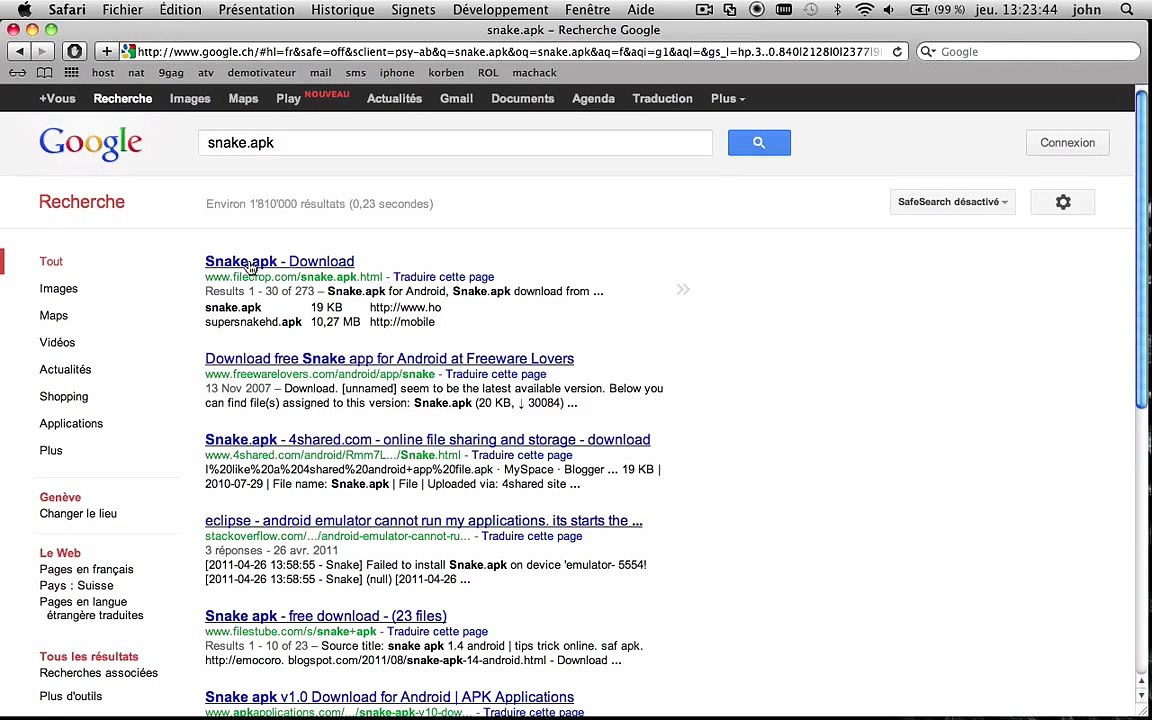
Task: Open the settings gear on the results page
Action: tap(1062, 202)
